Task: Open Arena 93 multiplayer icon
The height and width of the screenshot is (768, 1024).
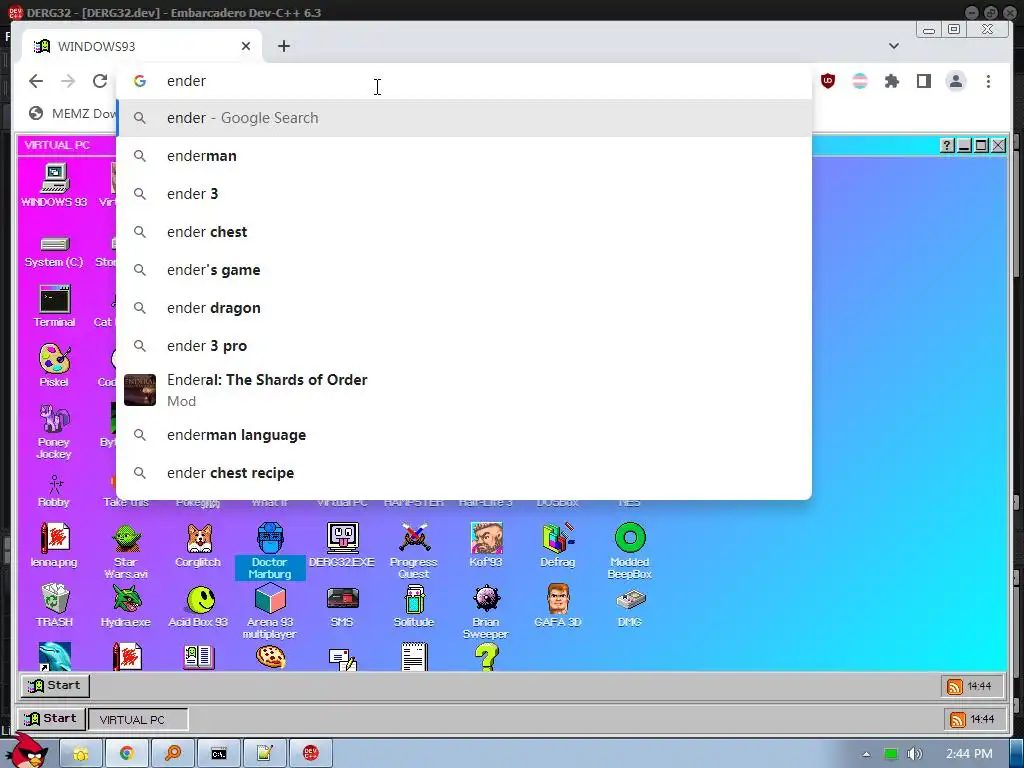Action: (270, 611)
